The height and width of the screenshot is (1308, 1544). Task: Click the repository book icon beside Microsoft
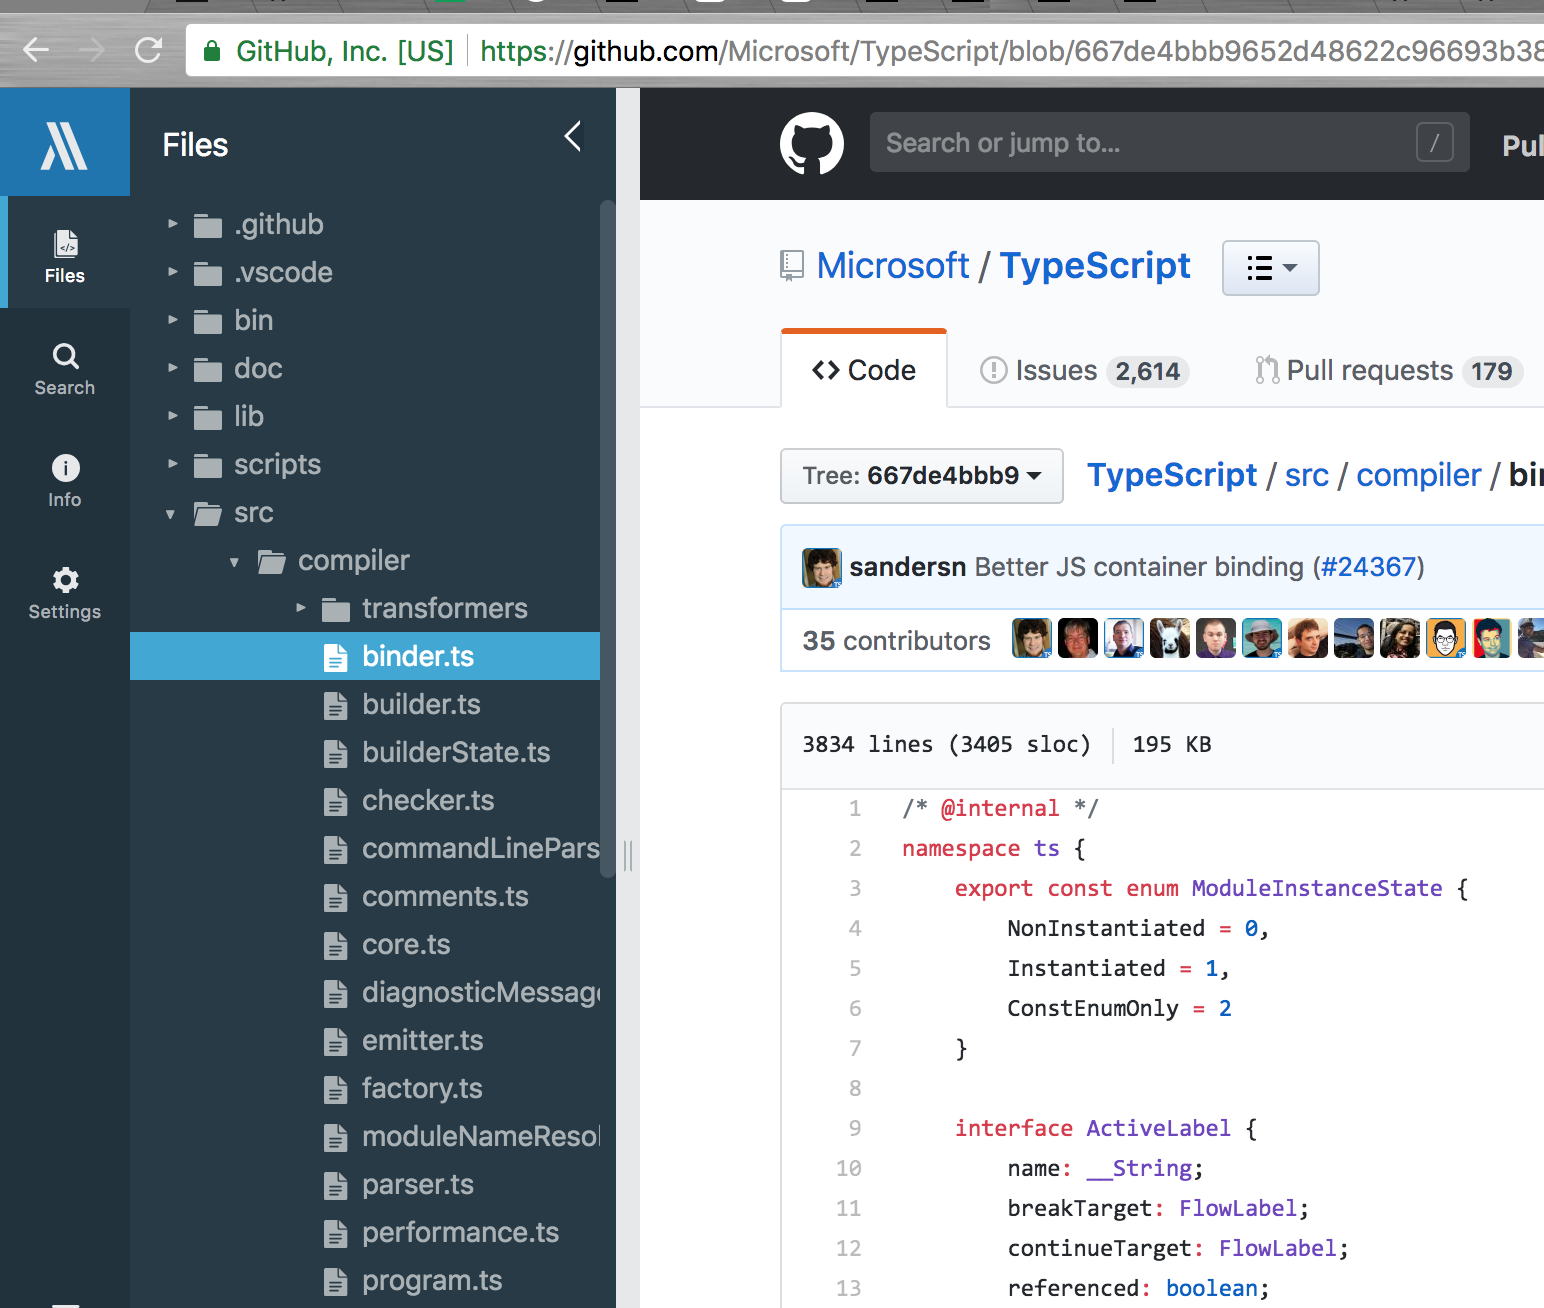coord(792,266)
